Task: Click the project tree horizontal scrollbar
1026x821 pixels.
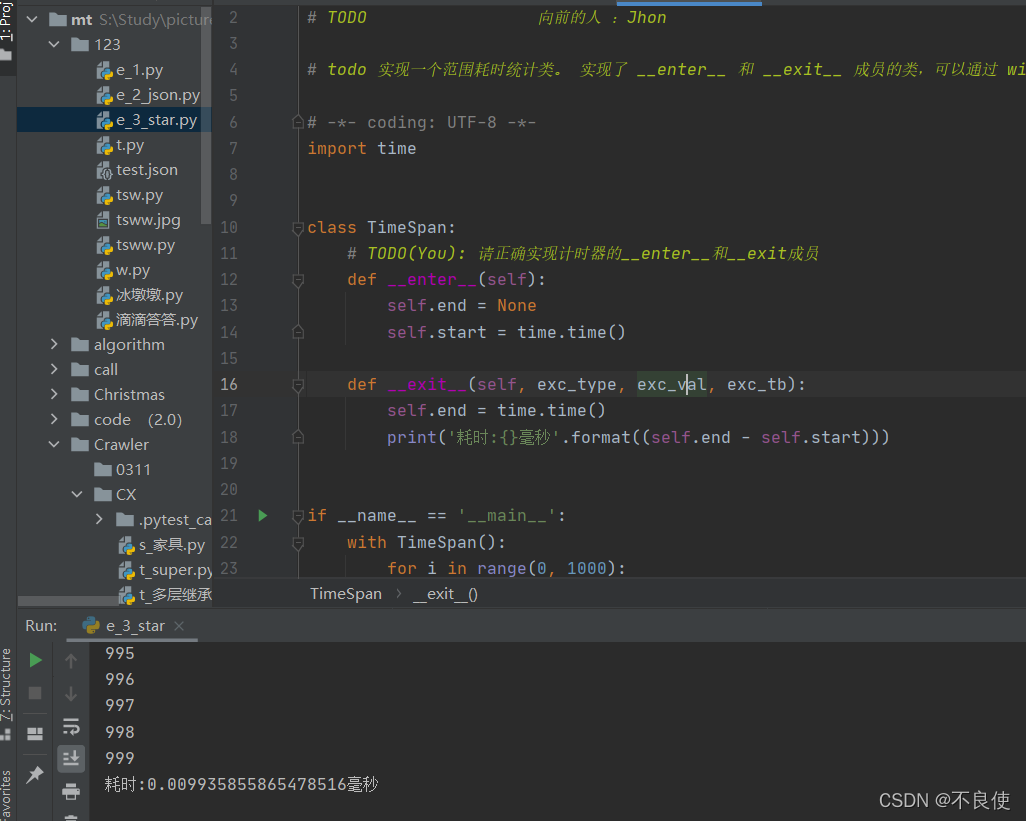Action: pyautogui.click(x=67, y=601)
